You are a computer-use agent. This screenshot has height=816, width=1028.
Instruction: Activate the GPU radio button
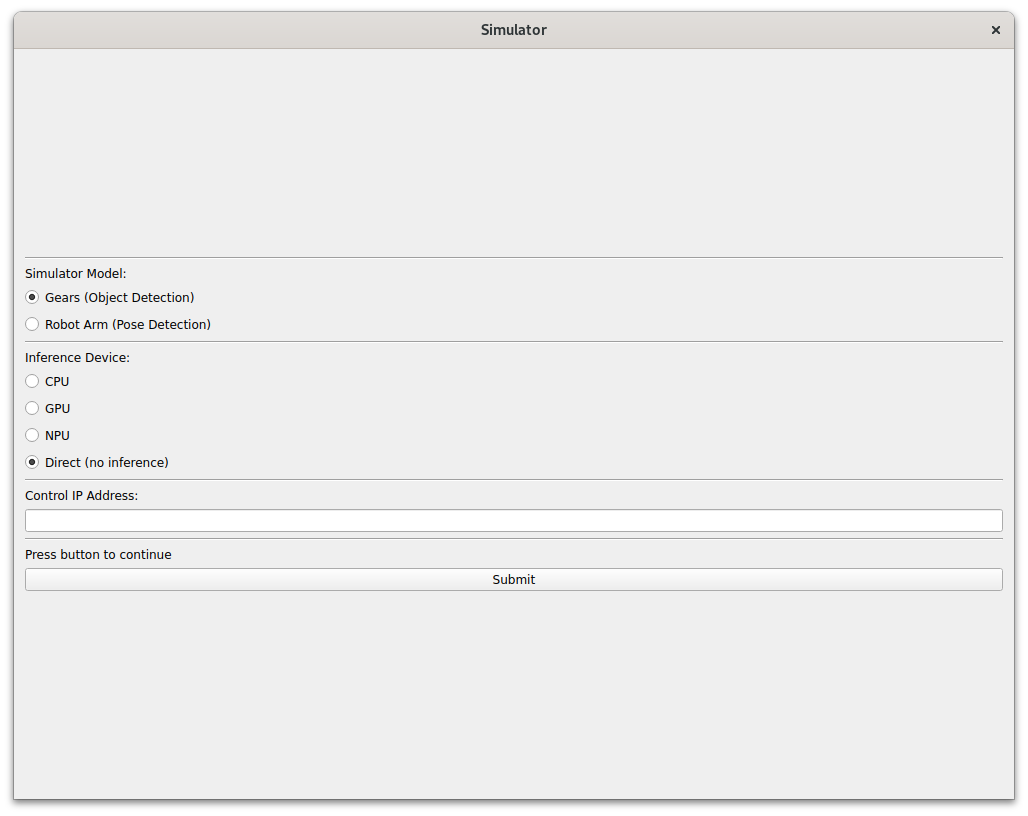[x=32, y=408]
